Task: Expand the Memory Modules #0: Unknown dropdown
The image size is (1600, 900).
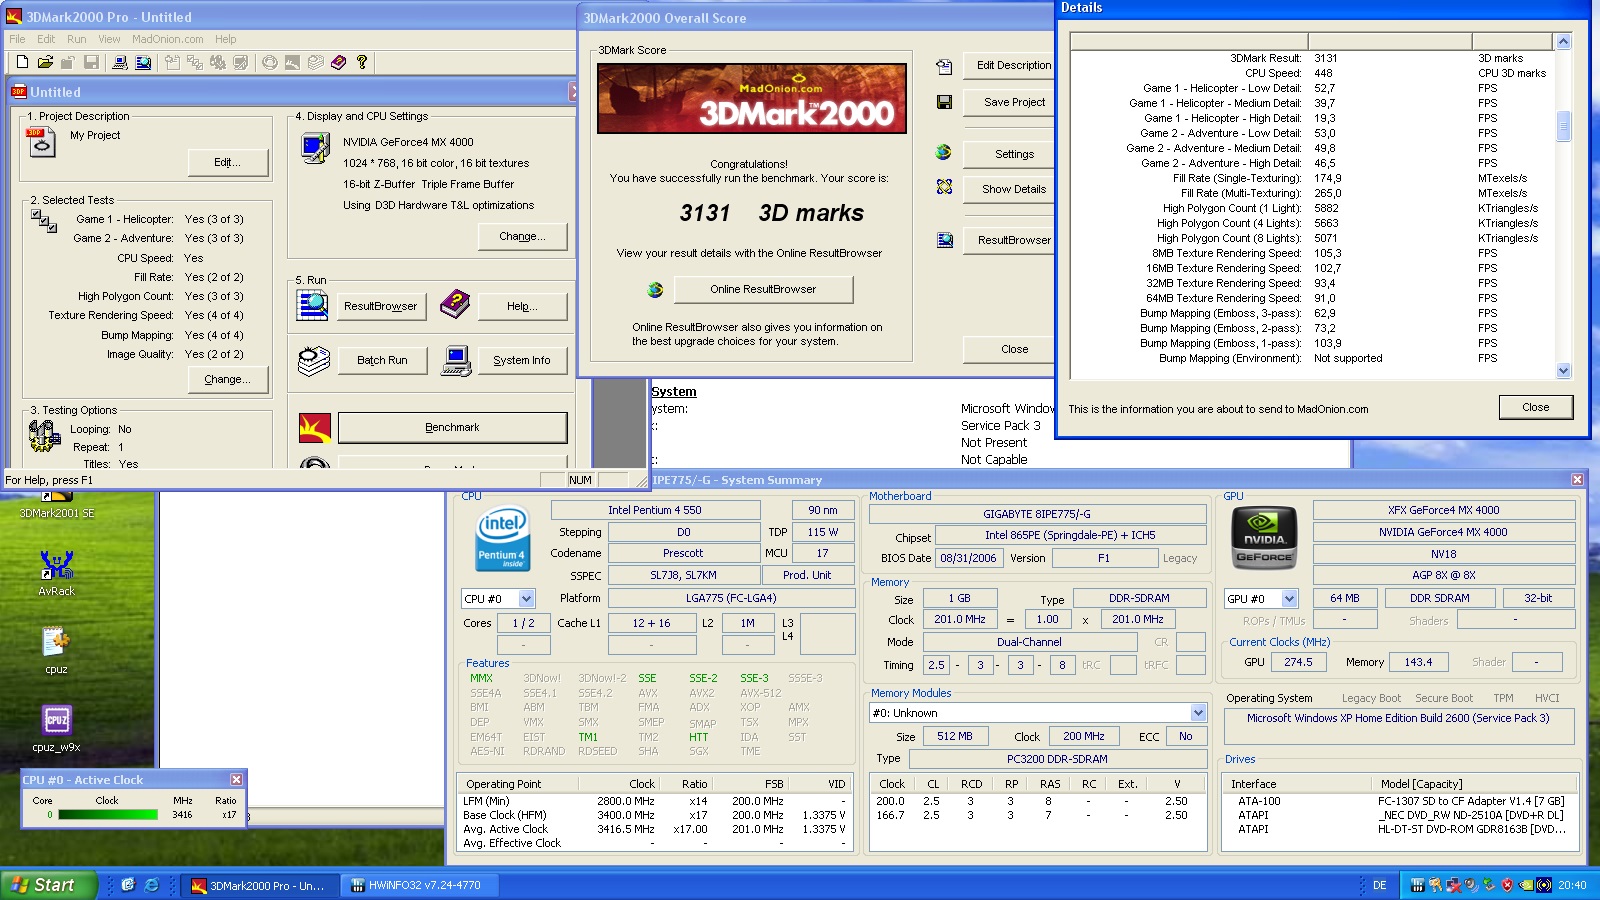Action: [x=1198, y=713]
